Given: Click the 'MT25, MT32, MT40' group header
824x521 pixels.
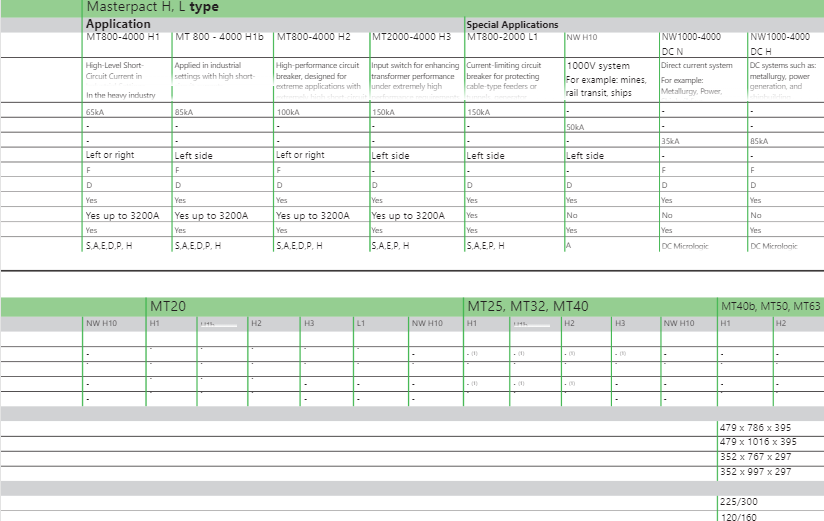Looking at the screenshot, I should click(x=527, y=305).
